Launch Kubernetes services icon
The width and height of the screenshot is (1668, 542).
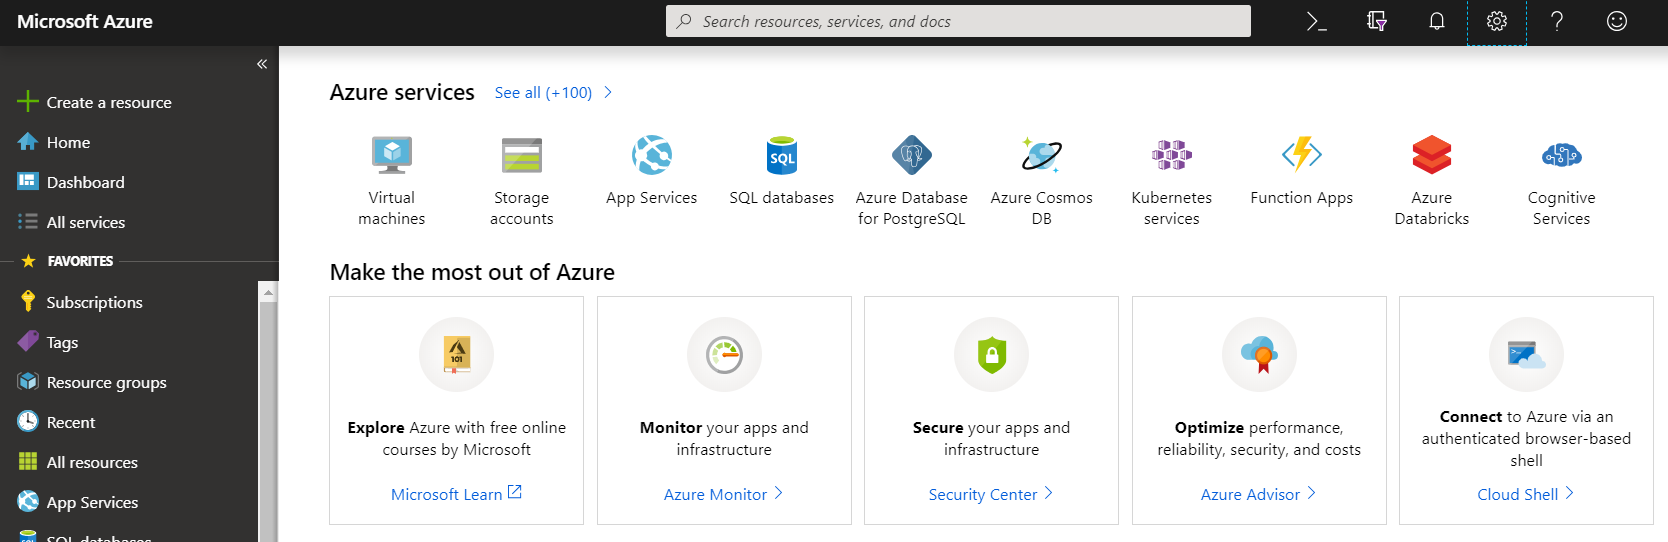pyautogui.click(x=1171, y=156)
